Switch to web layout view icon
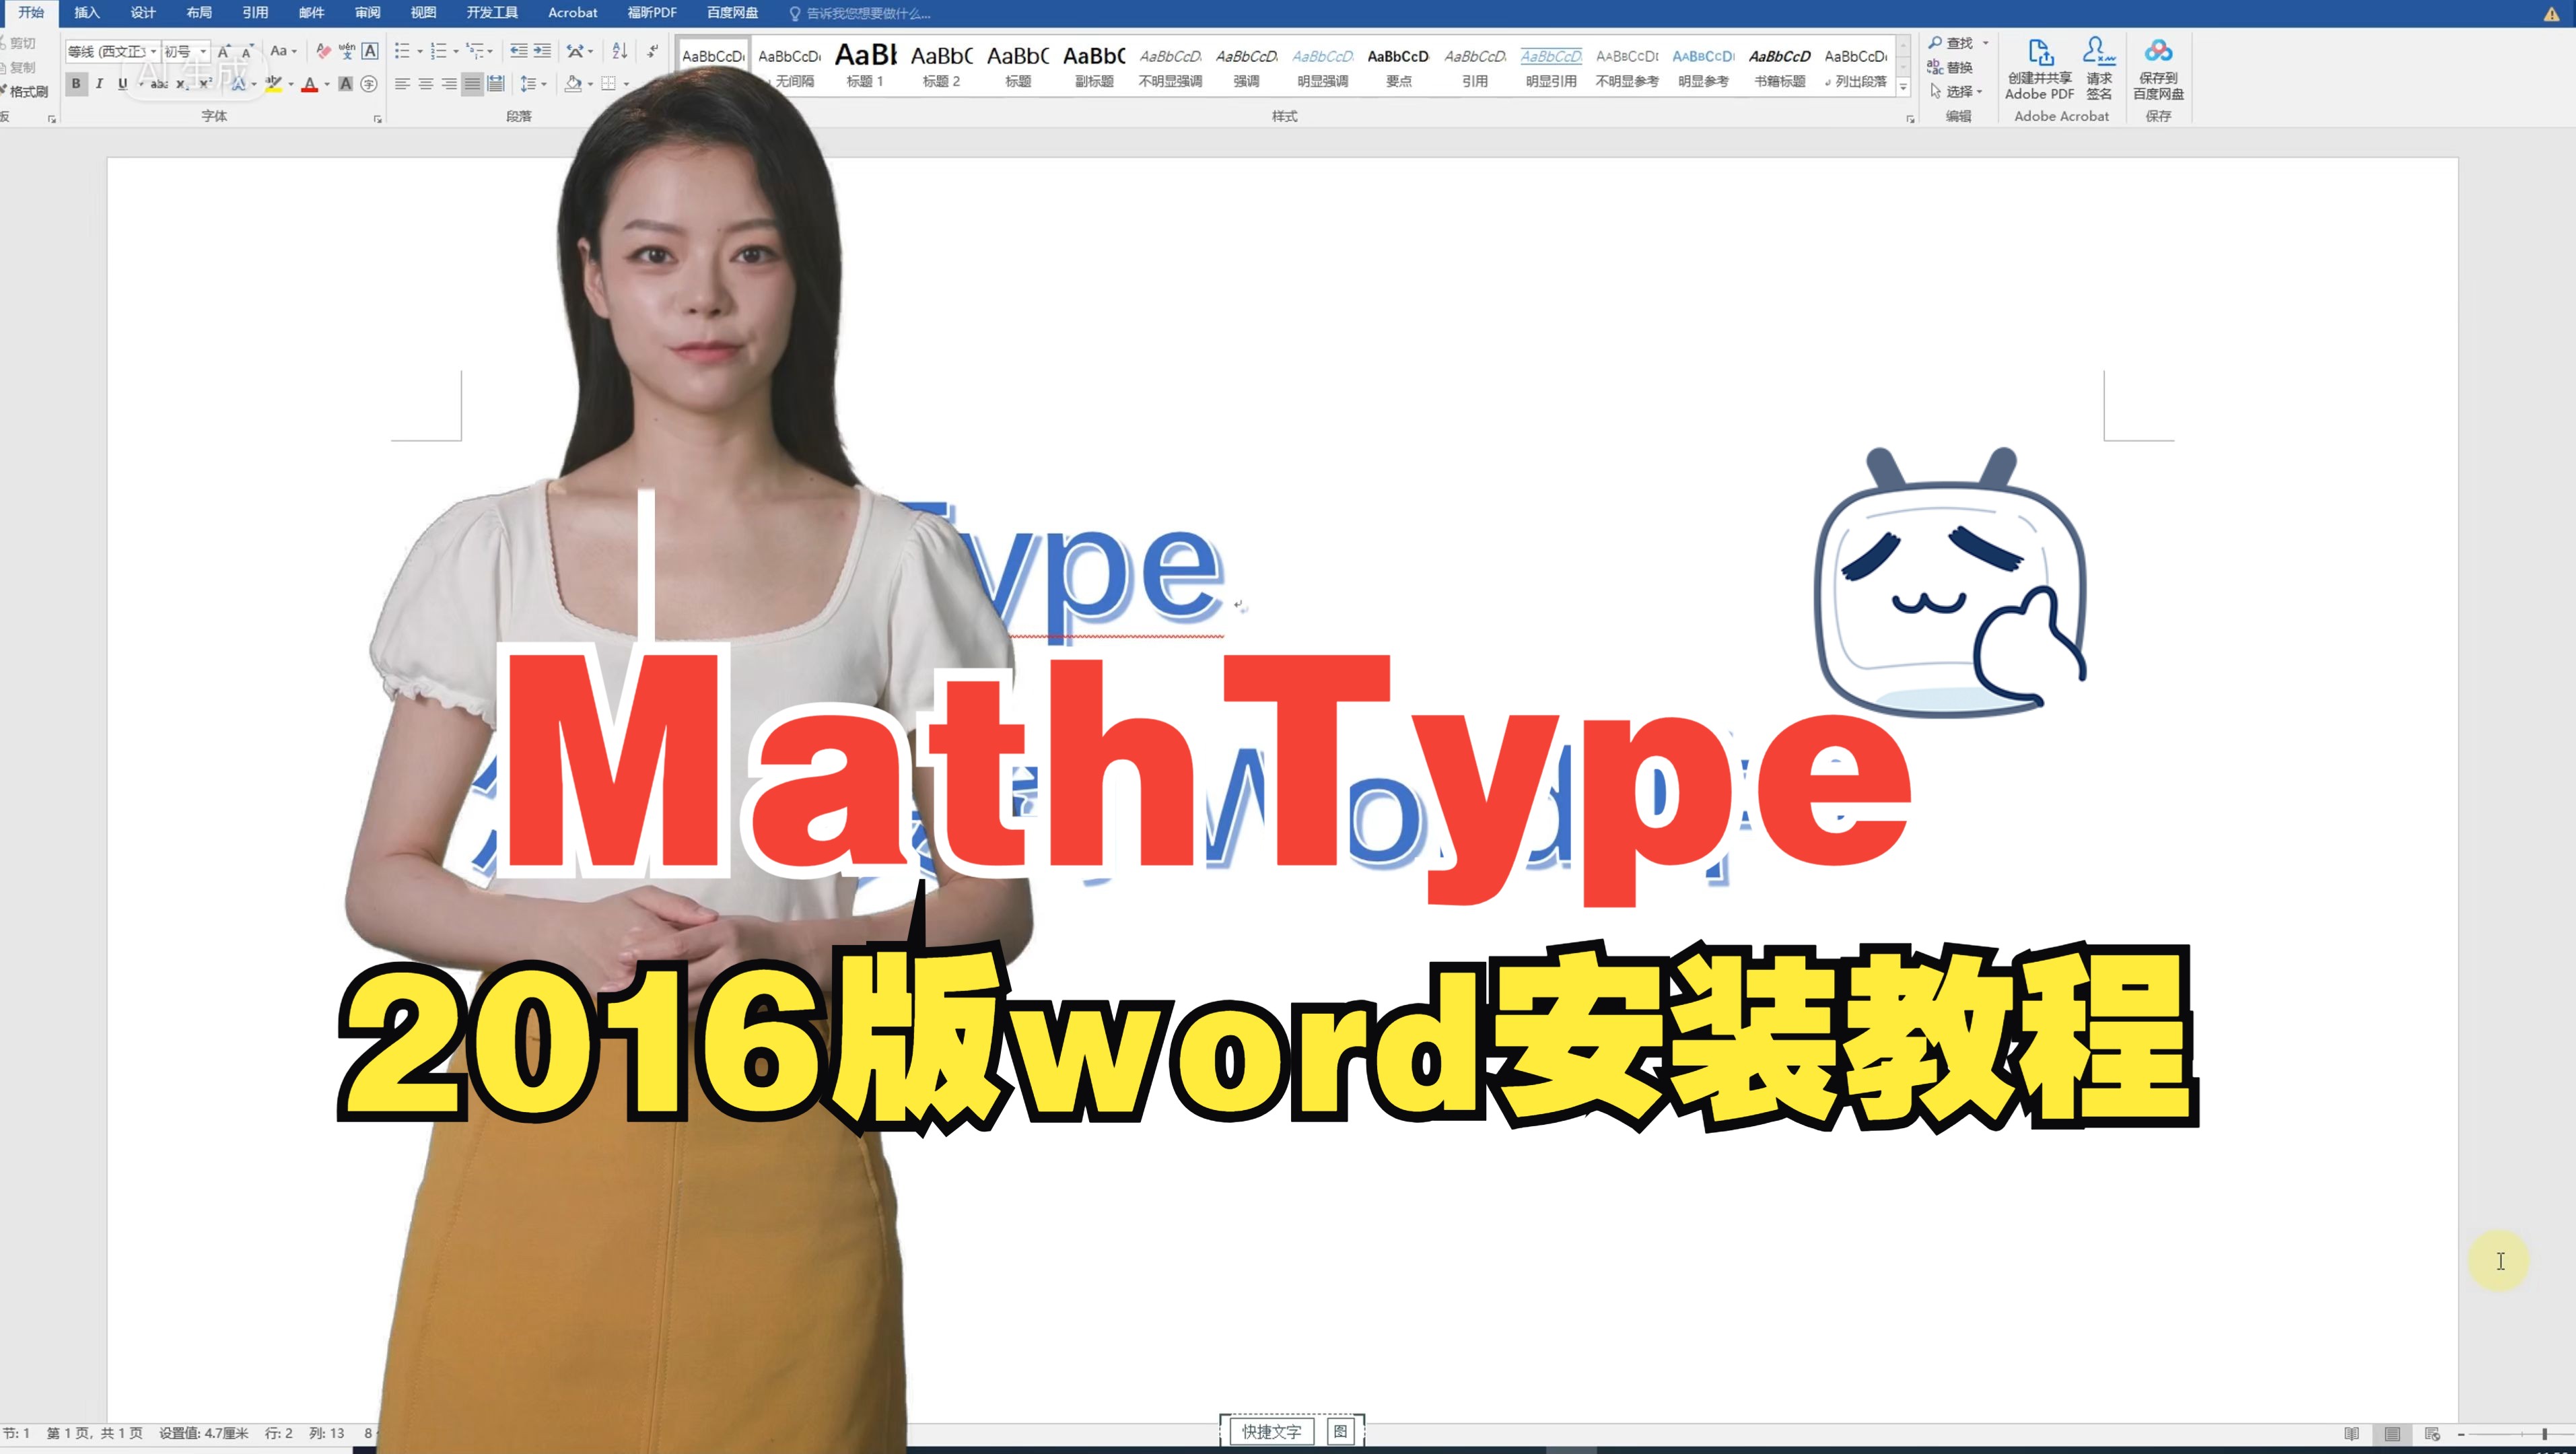2576x1454 pixels. point(2433,1434)
